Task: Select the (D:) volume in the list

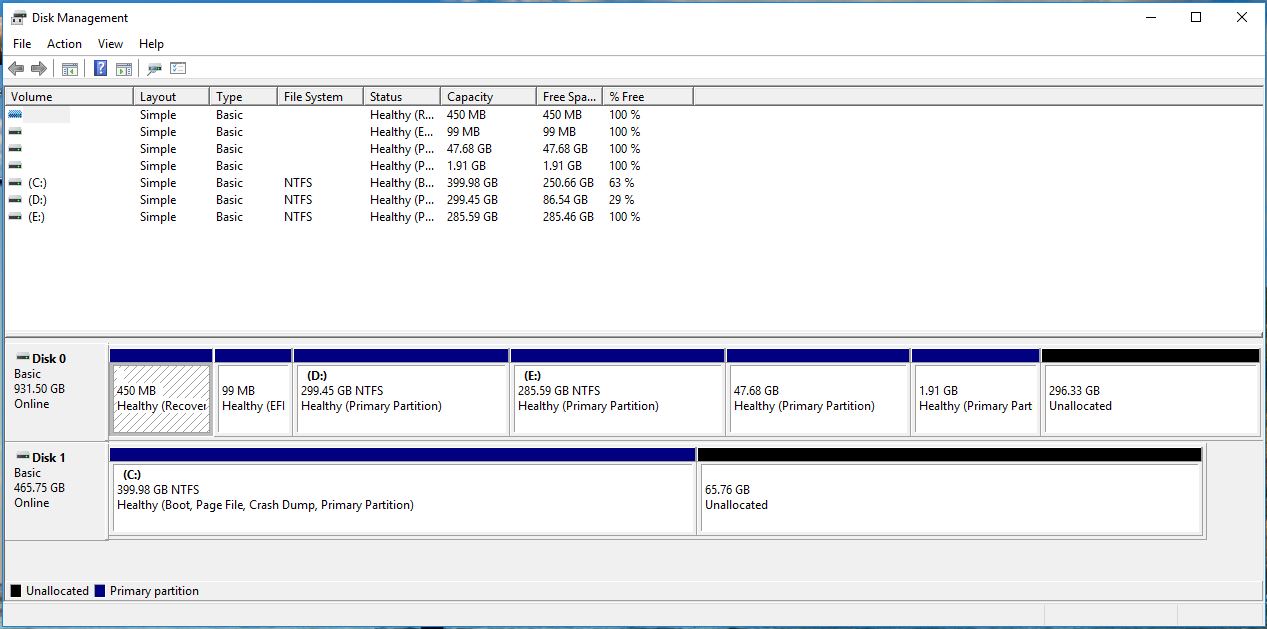Action: [37, 200]
